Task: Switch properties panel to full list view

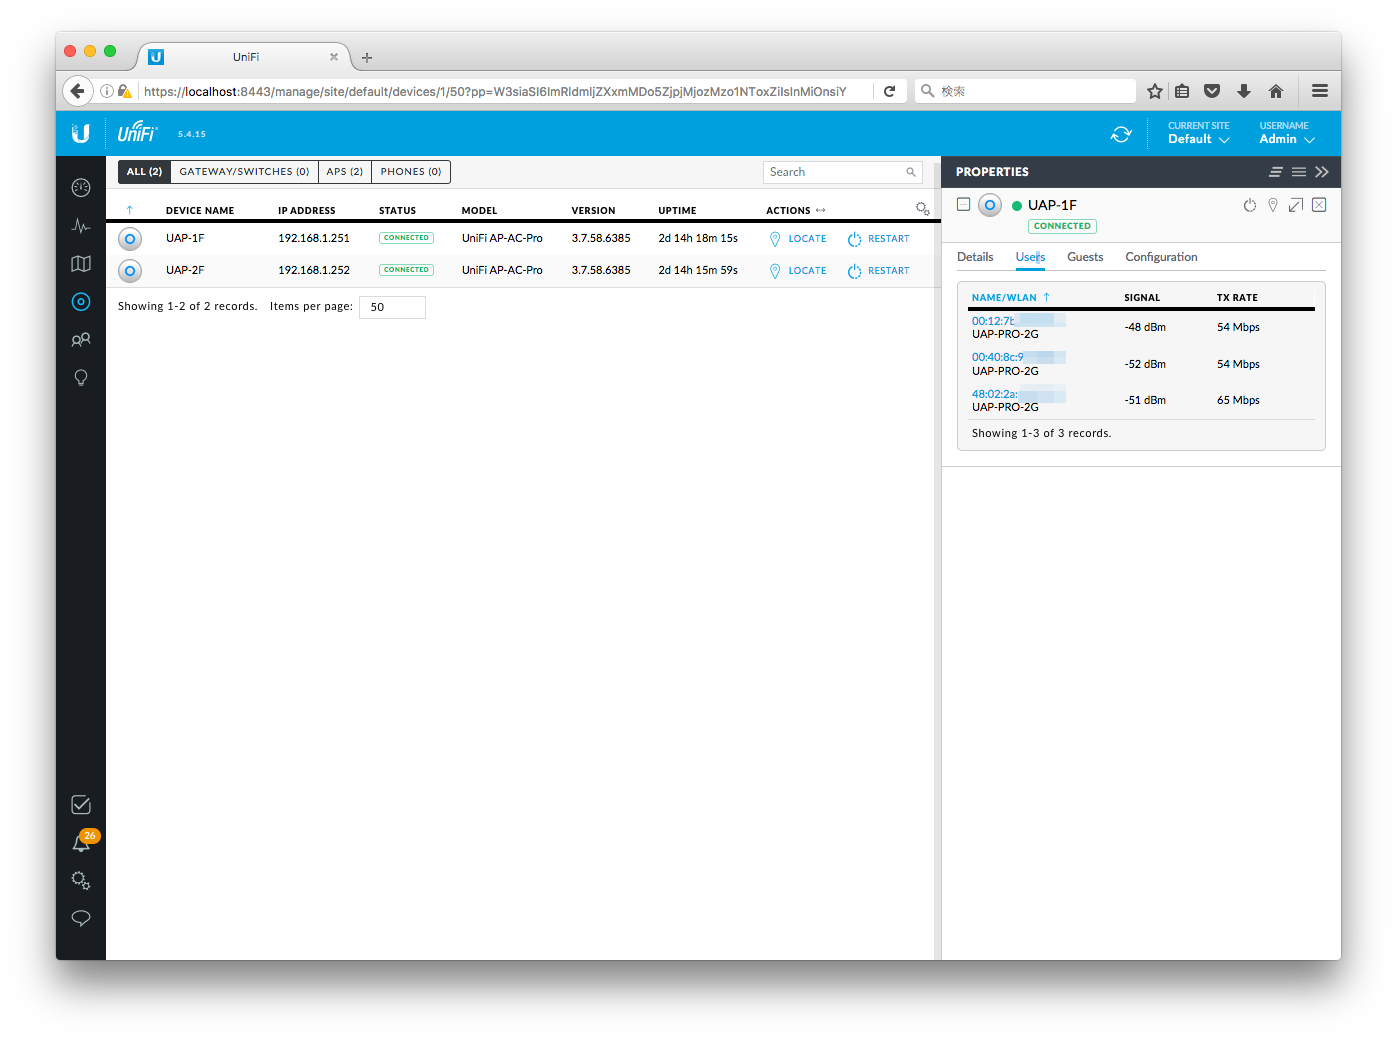Action: click(1299, 172)
